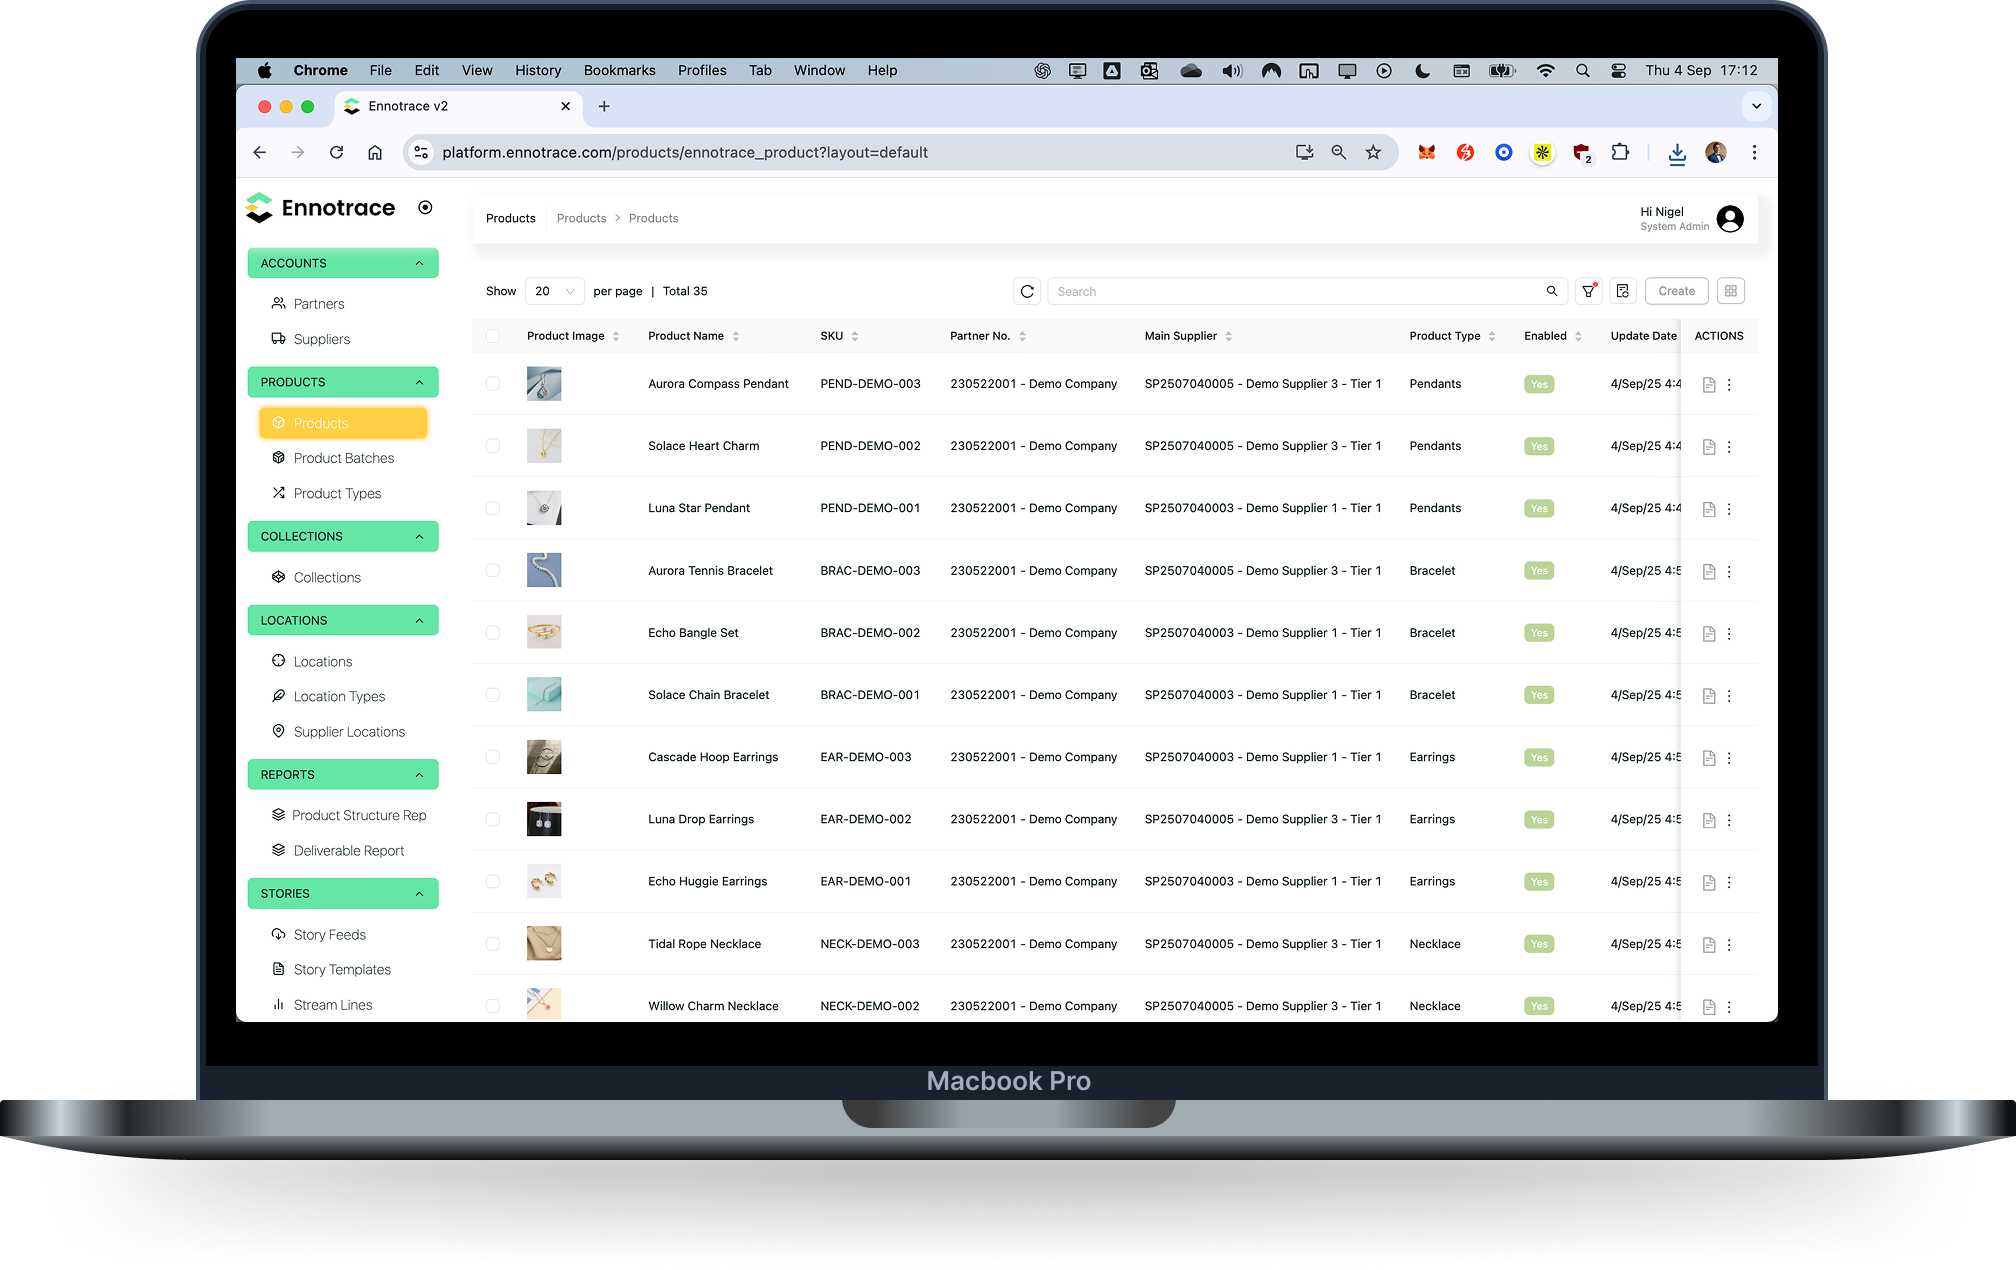Open the 20 per page dropdown
Screen dimensions: 2016x1270
tap(554, 291)
